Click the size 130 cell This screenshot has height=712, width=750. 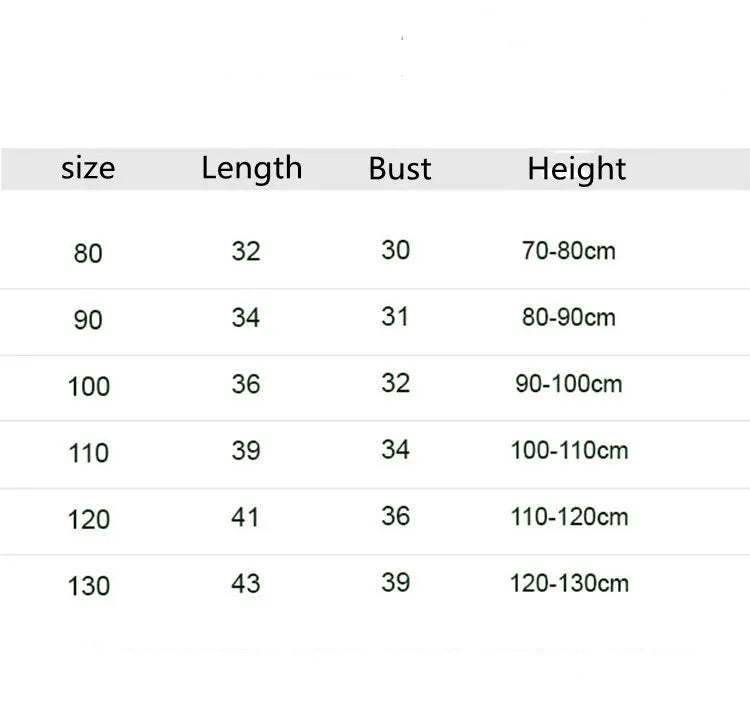[x=88, y=585]
